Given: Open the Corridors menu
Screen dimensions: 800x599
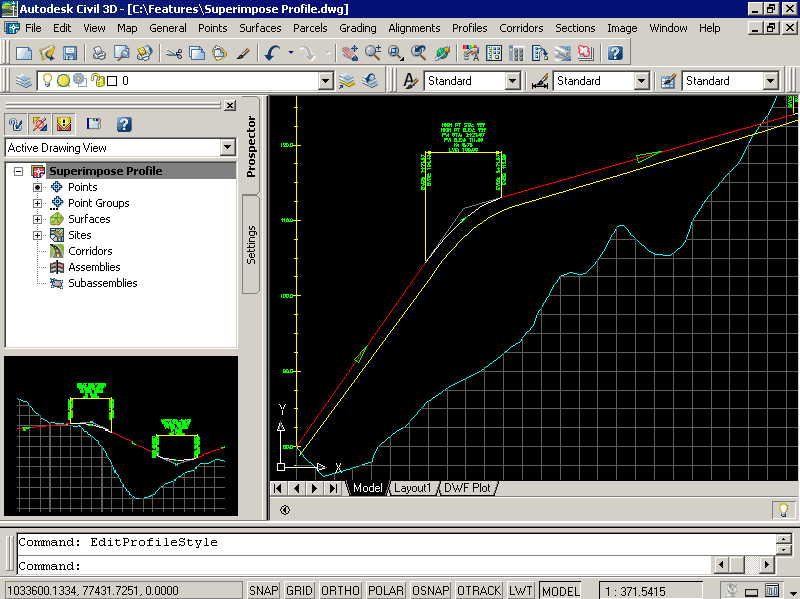Looking at the screenshot, I should point(521,28).
